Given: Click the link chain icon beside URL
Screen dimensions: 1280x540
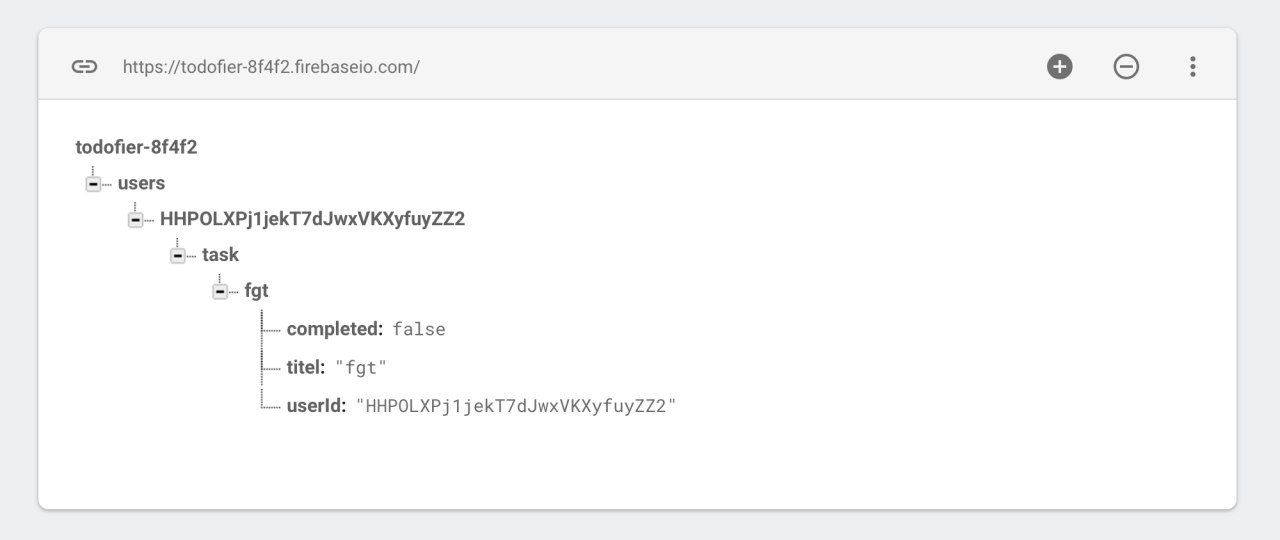Looking at the screenshot, I should [84, 67].
